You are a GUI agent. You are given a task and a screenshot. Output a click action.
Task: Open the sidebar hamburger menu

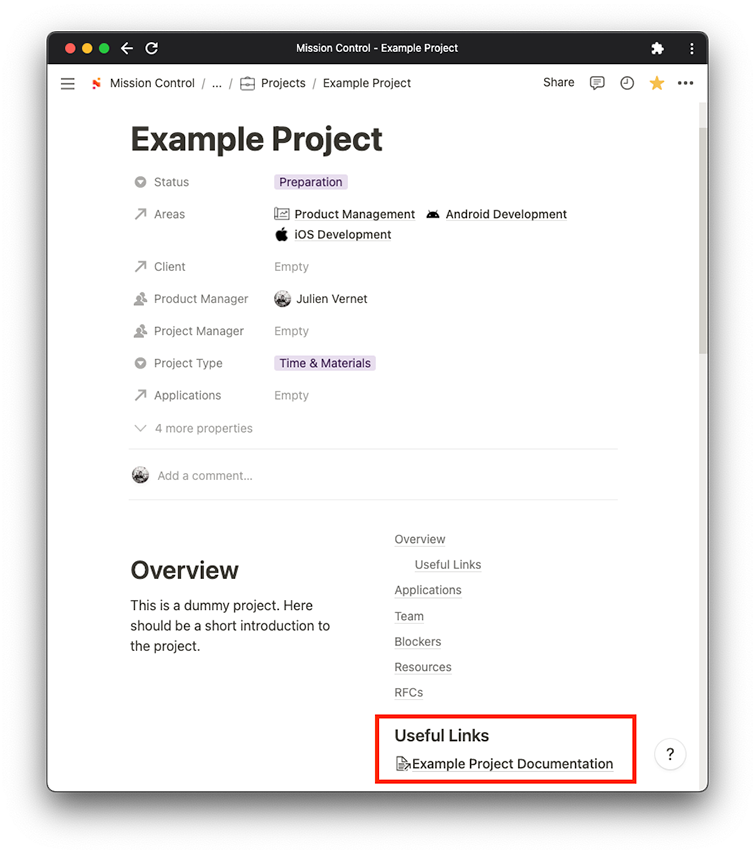pos(68,84)
